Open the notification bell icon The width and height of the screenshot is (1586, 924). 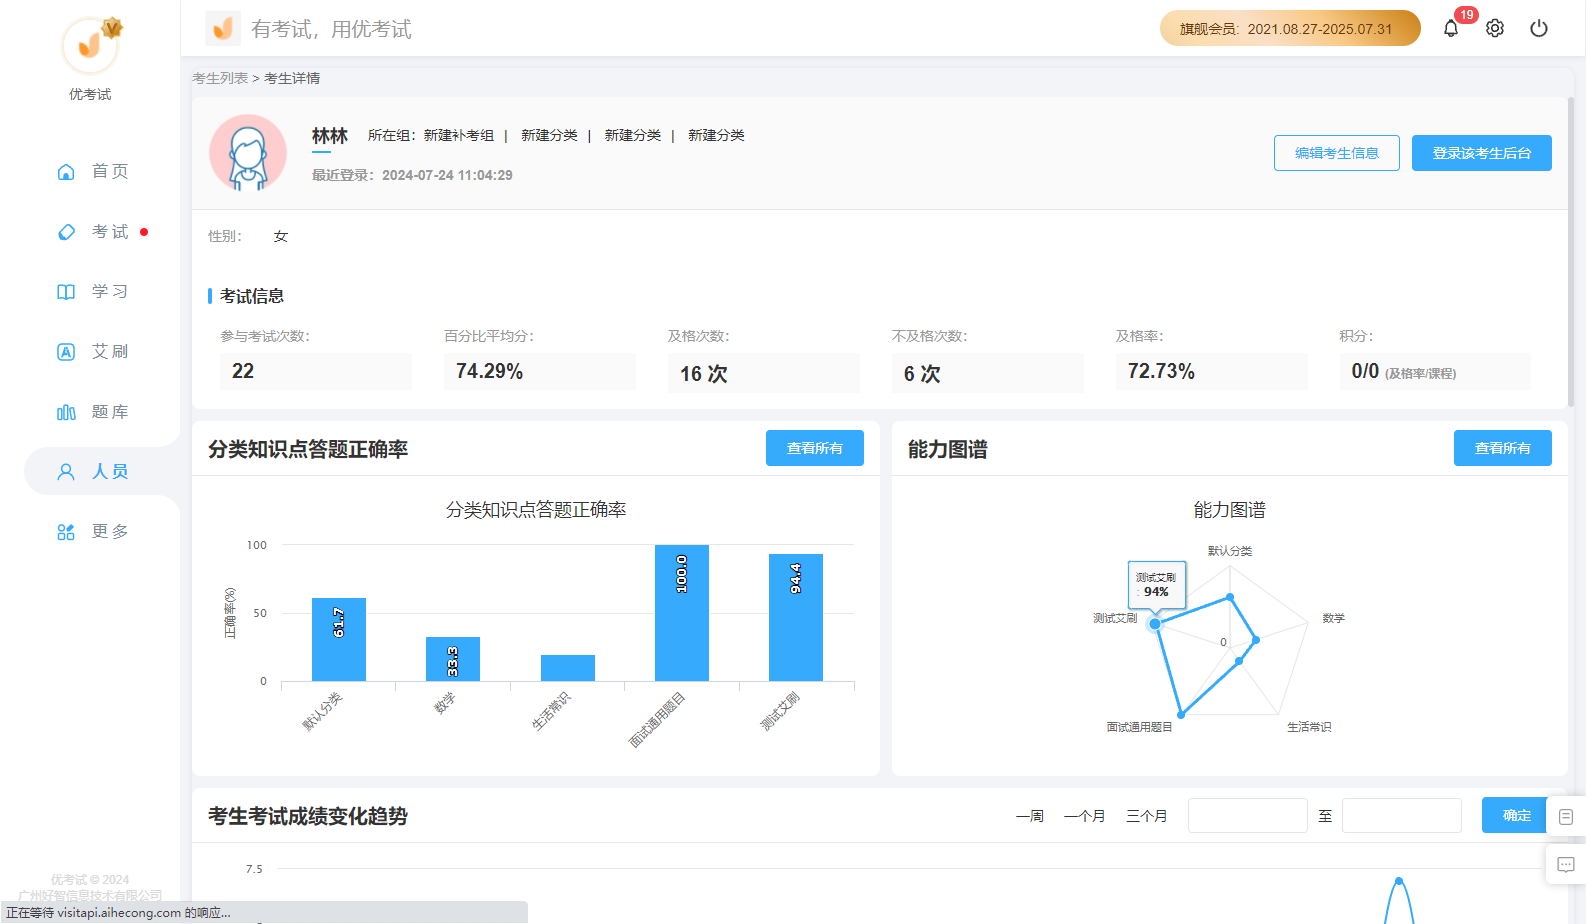tap(1451, 29)
